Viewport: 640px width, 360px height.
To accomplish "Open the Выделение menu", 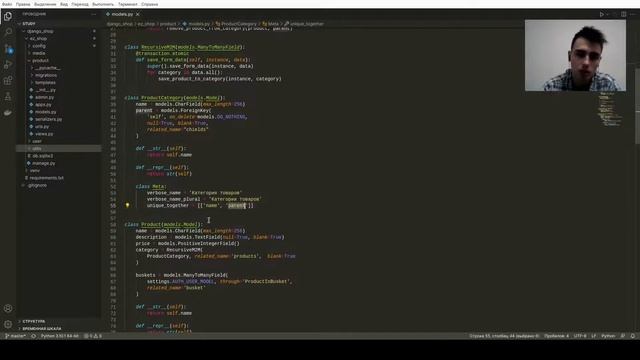I will [45, 4].
